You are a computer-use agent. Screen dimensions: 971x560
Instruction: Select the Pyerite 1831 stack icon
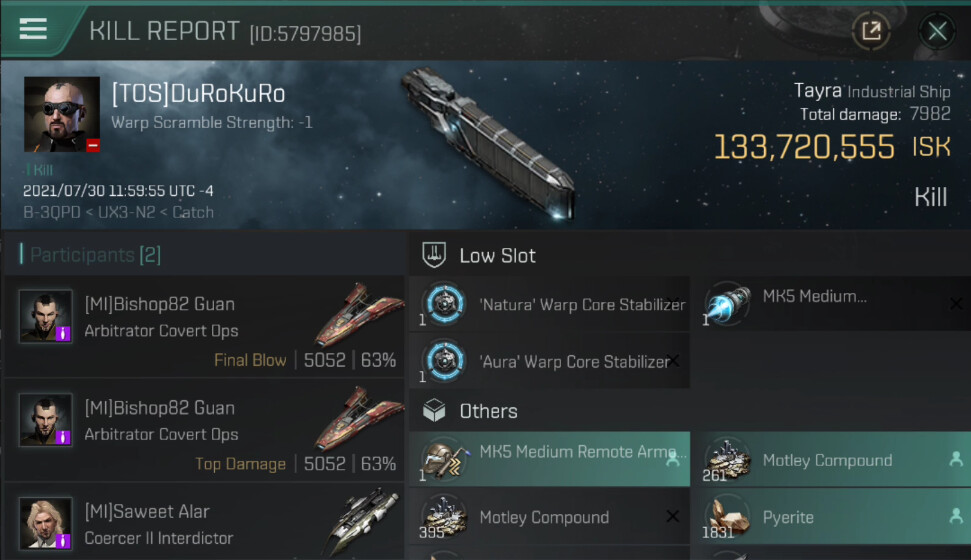pyautogui.click(x=728, y=517)
